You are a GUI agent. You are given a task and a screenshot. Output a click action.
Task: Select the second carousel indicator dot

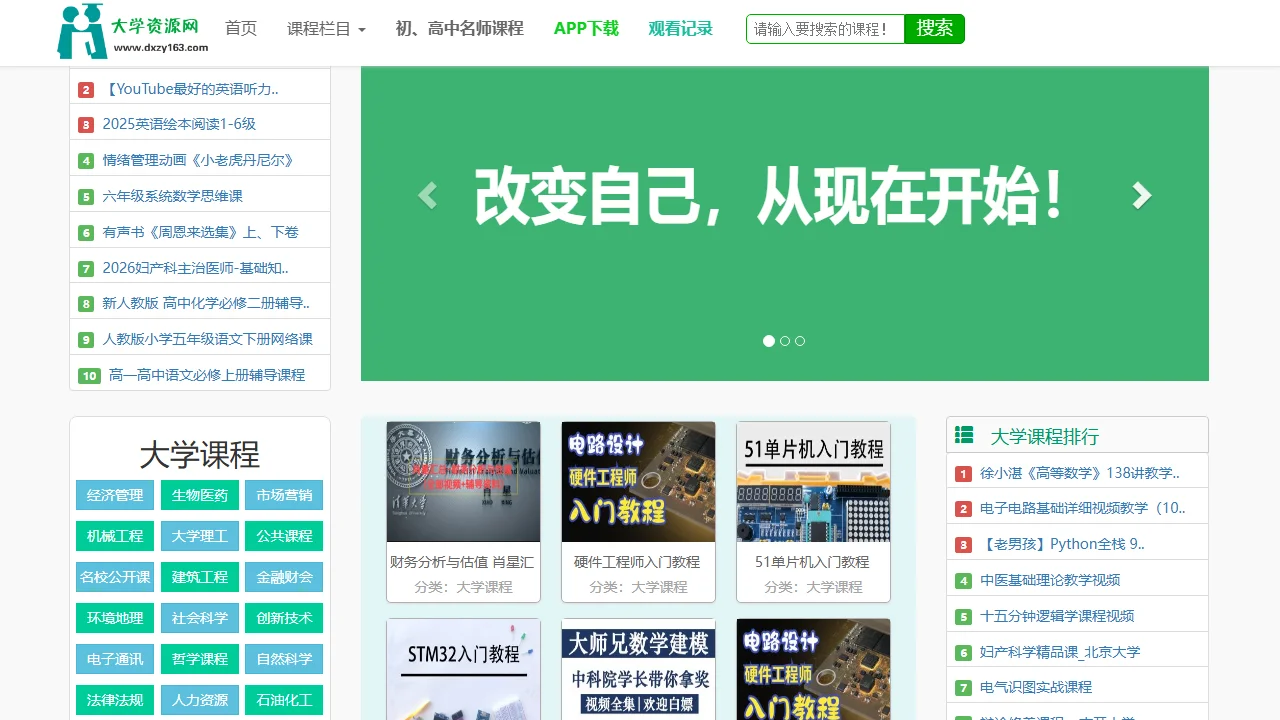point(785,341)
